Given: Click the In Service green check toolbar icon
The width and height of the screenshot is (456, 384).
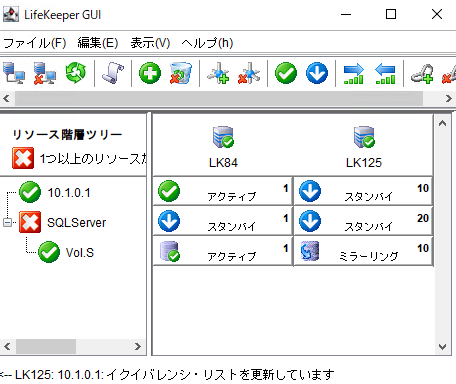Looking at the screenshot, I should (x=286, y=73).
